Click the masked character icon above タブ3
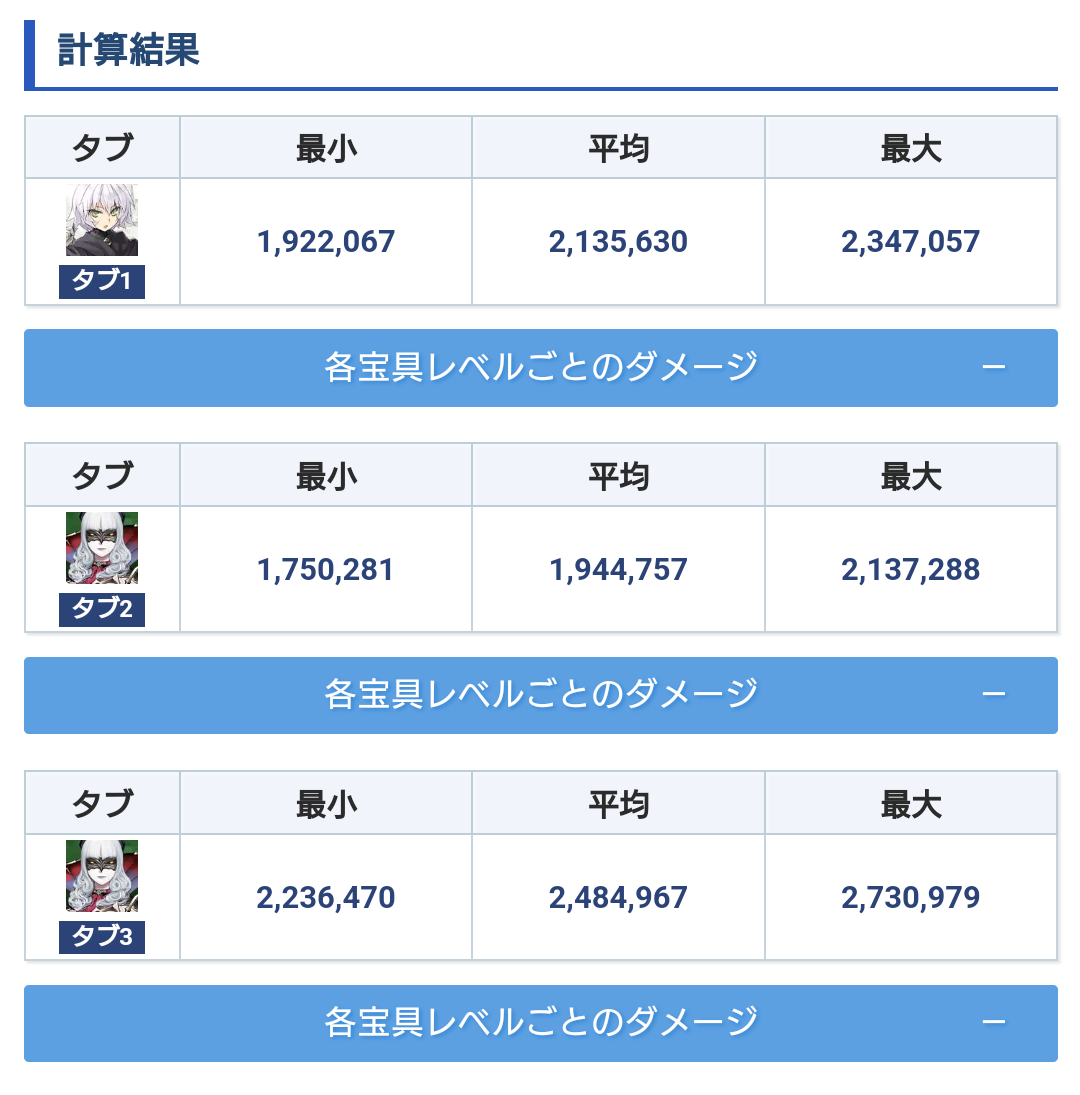This screenshot has width=1080, height=1095. [x=102, y=876]
